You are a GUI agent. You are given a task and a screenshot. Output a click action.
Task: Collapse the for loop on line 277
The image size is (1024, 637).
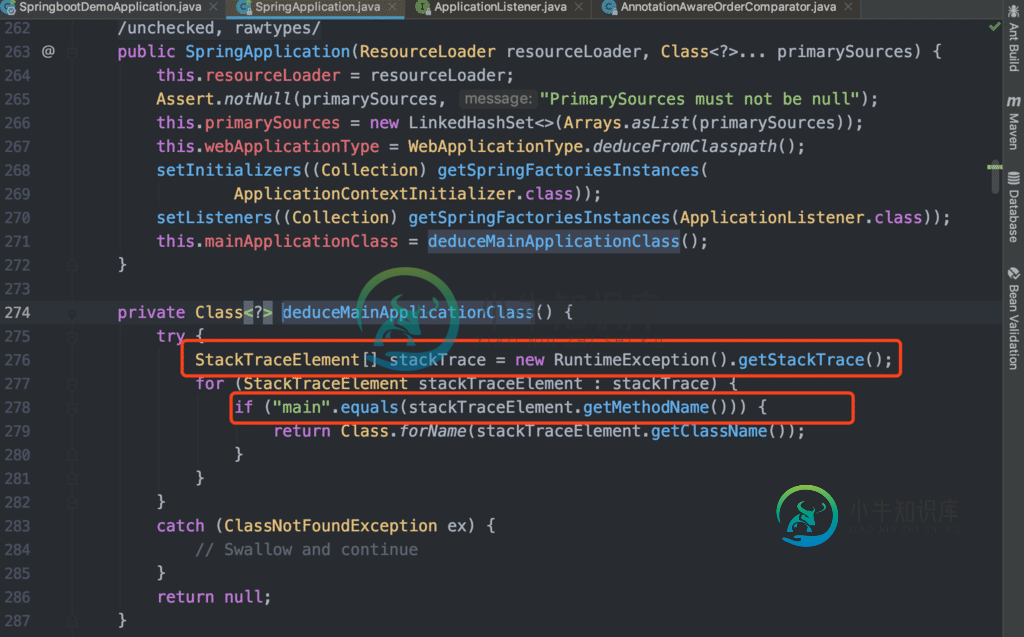tap(72, 385)
